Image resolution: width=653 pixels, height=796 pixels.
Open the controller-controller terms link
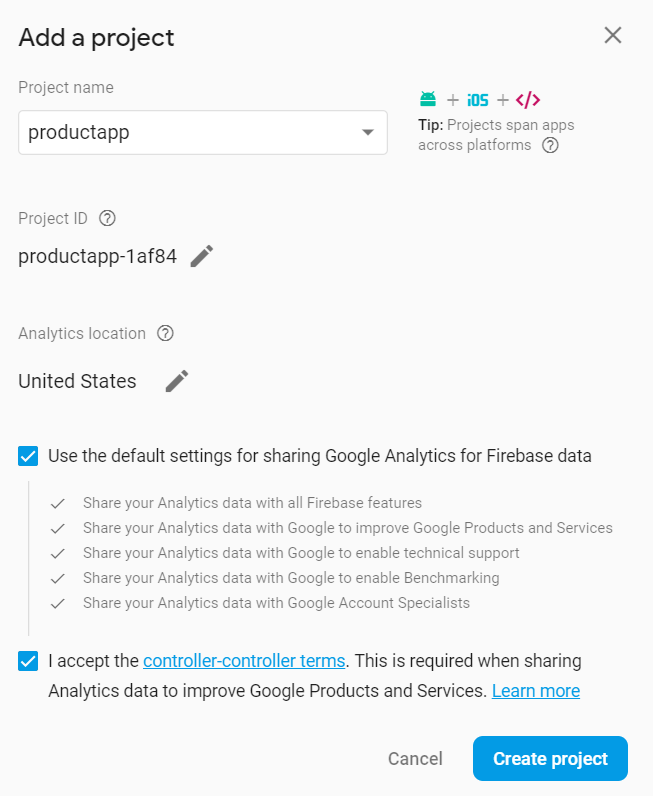pos(244,661)
